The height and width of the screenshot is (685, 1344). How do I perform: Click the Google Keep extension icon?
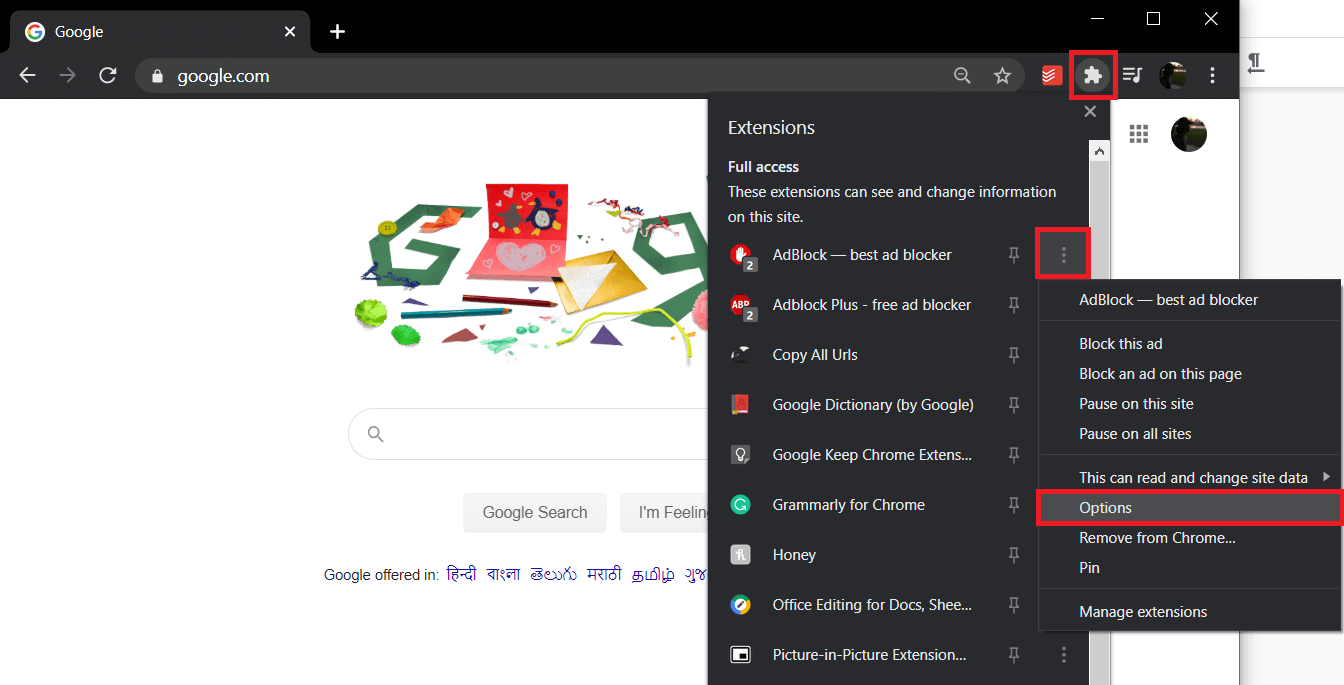click(x=740, y=455)
